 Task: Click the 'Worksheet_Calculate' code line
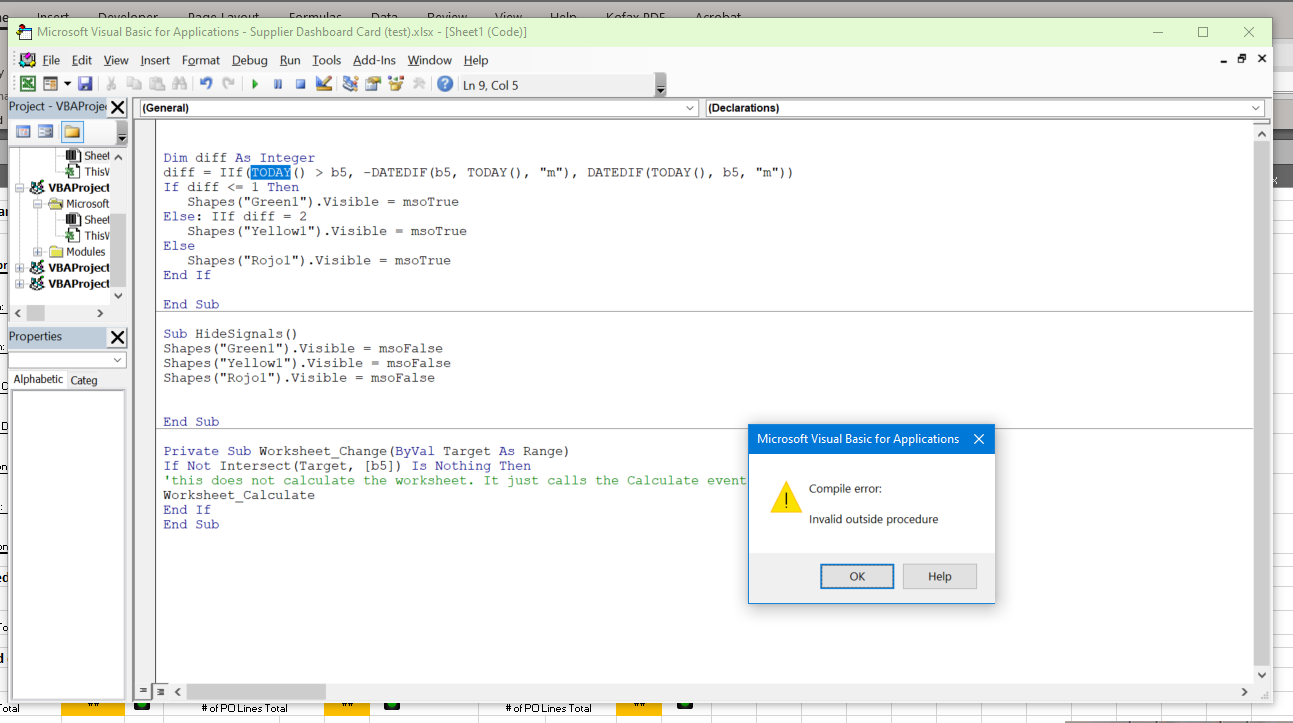point(239,495)
